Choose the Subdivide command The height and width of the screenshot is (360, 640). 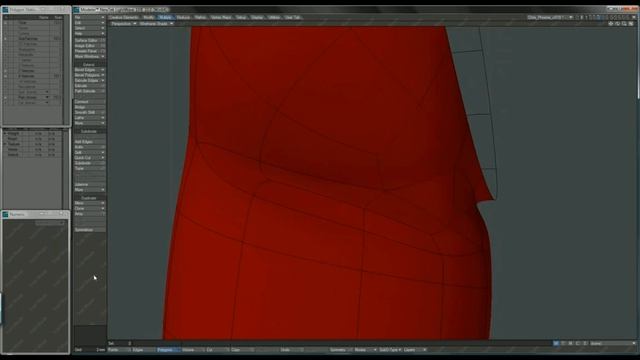click(x=89, y=163)
